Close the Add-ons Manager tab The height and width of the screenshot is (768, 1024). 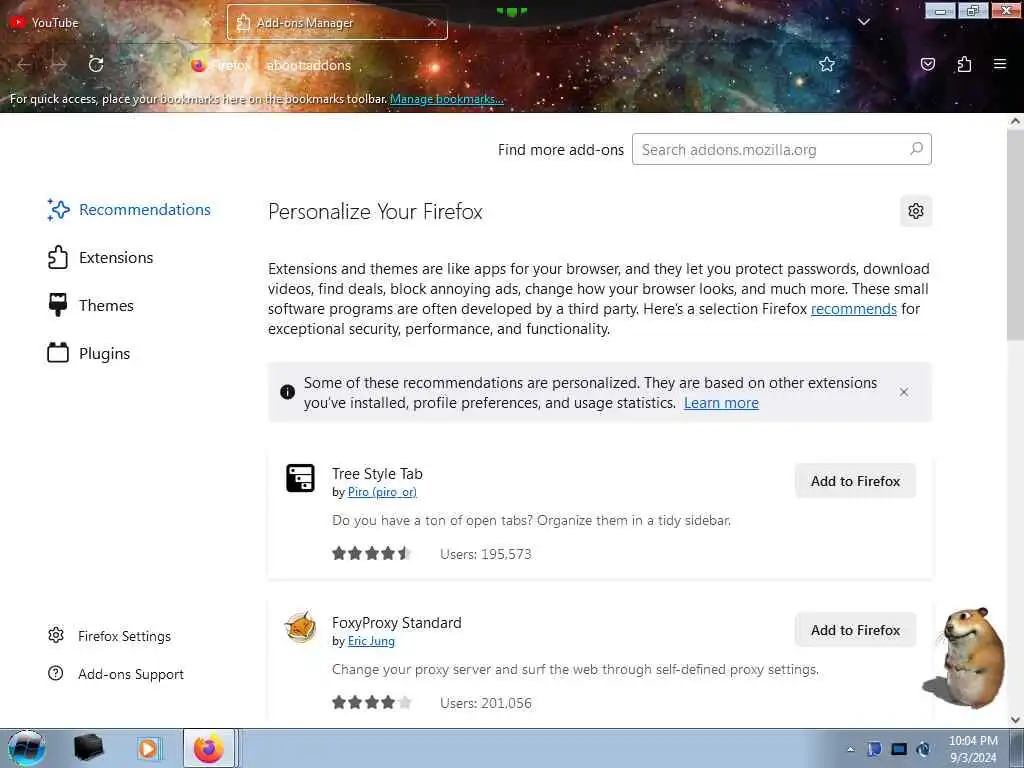click(432, 22)
